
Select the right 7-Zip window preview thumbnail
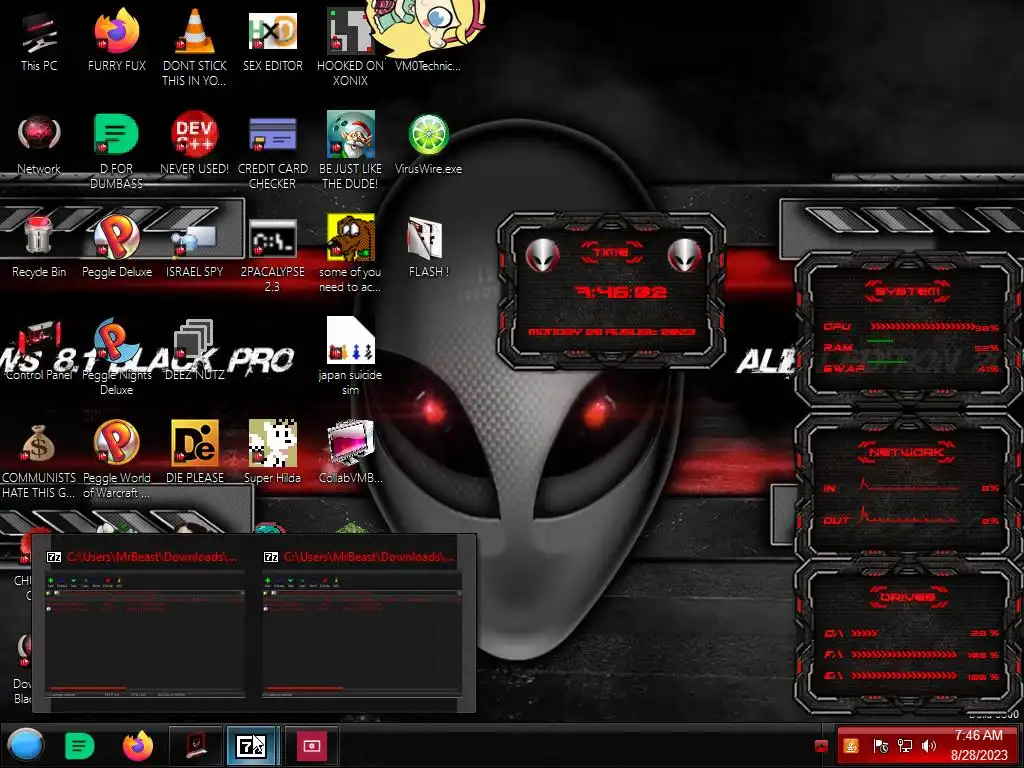tap(362, 623)
